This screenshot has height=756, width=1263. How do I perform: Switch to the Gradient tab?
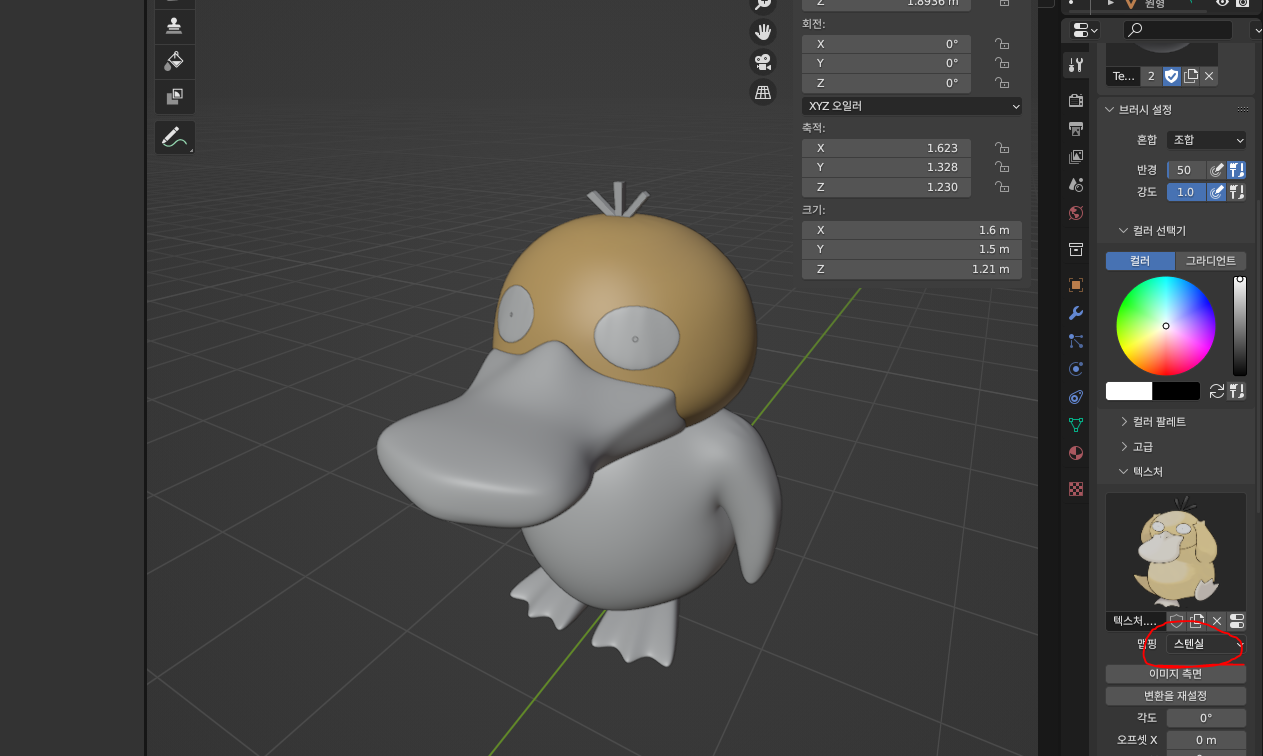[1211, 261]
